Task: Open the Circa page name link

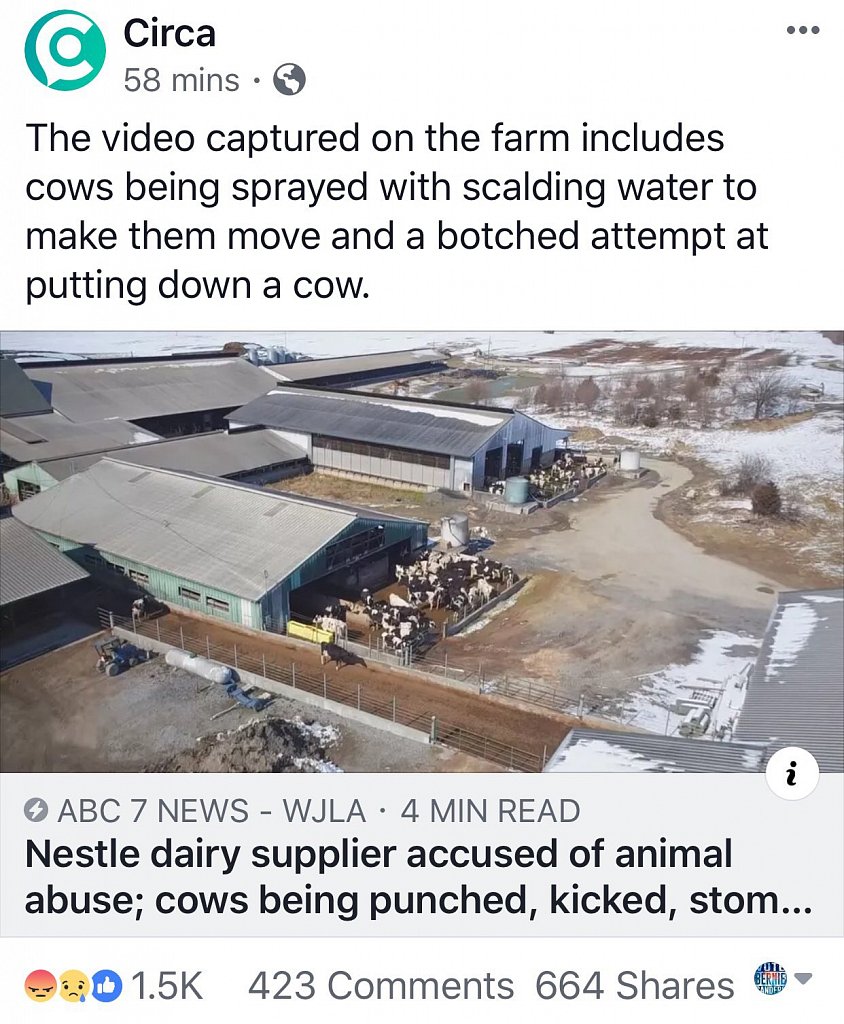Action: tap(169, 33)
